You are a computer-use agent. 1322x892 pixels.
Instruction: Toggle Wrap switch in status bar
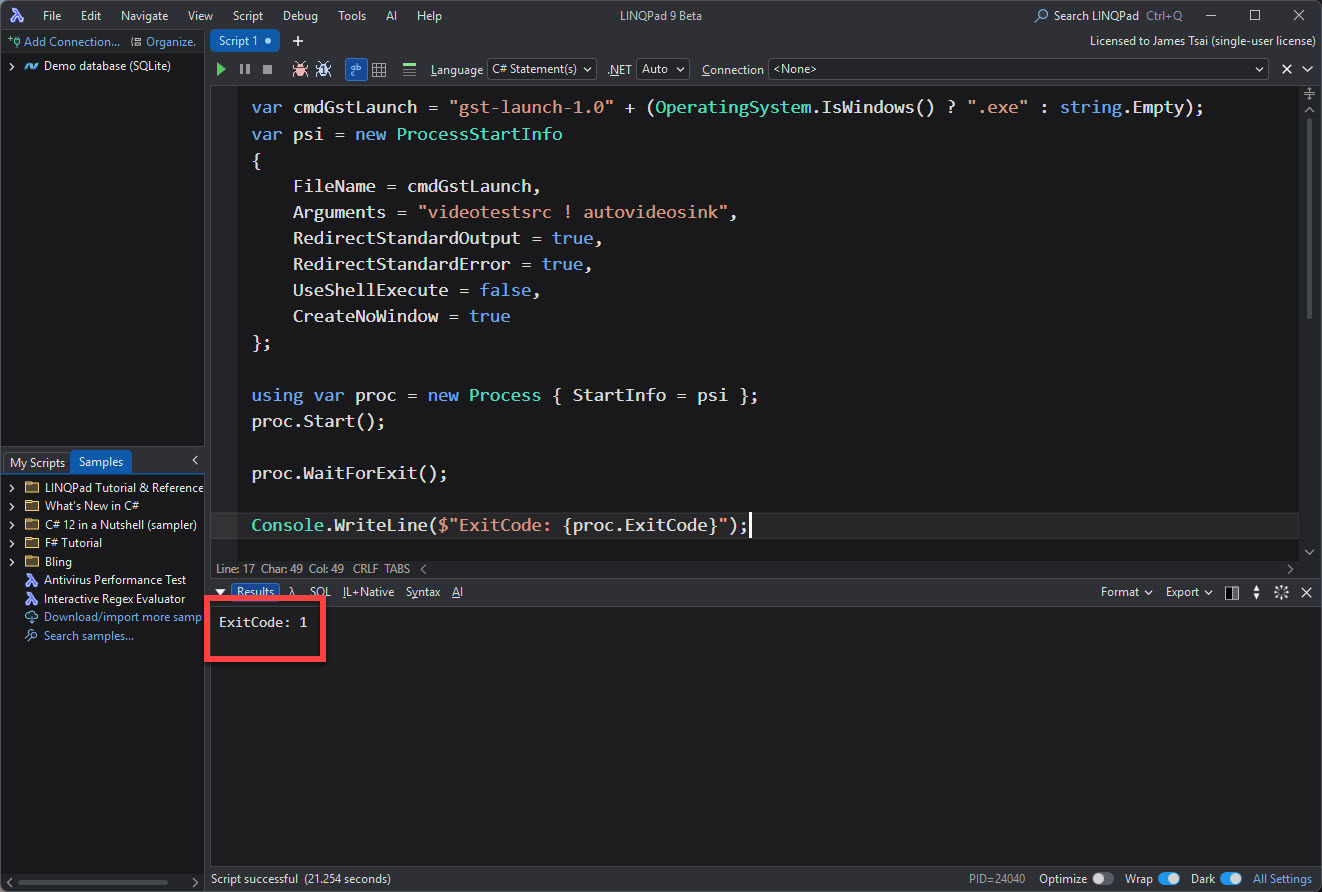(1169, 879)
